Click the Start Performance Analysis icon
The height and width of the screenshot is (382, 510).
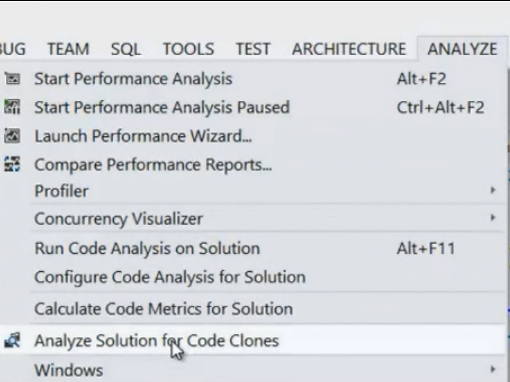(12, 79)
